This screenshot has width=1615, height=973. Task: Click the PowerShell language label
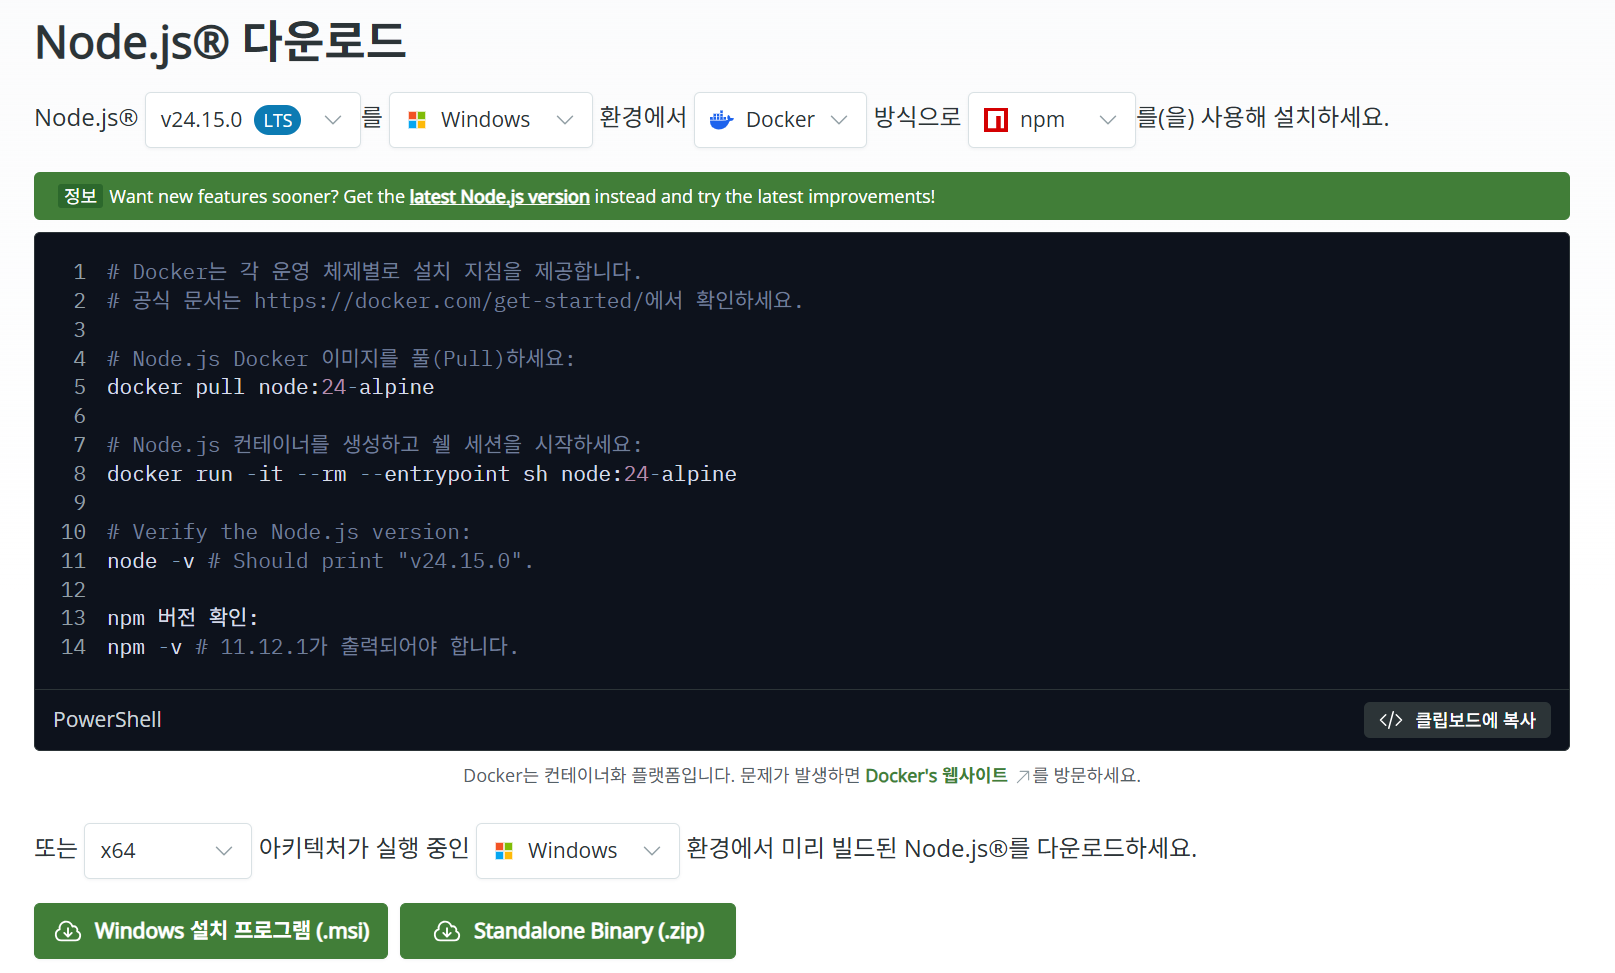[x=107, y=720]
